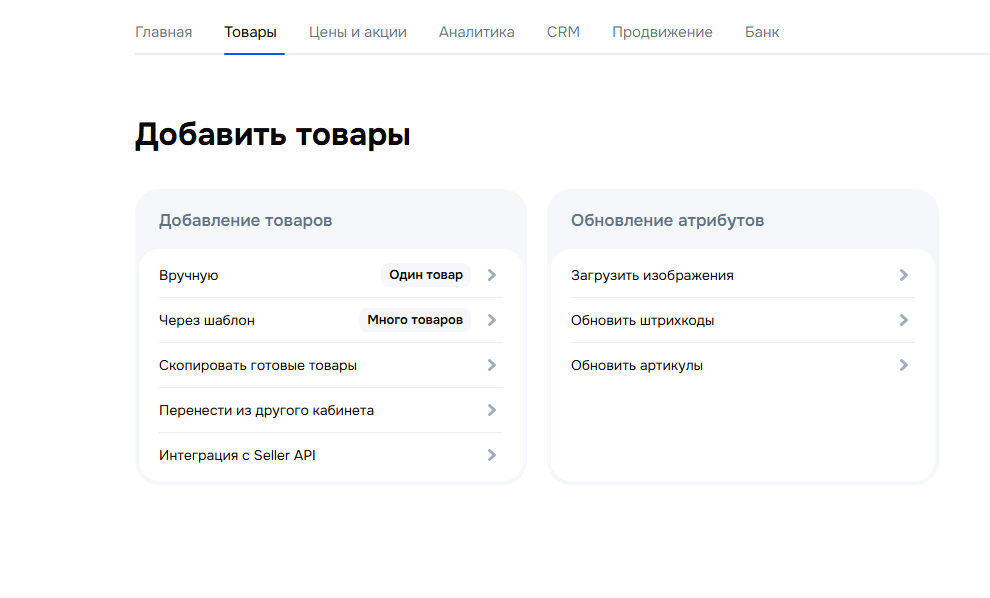Click the arrow next to 'Обновить артикулы'
Screen dimensions: 990x598
pos(903,365)
